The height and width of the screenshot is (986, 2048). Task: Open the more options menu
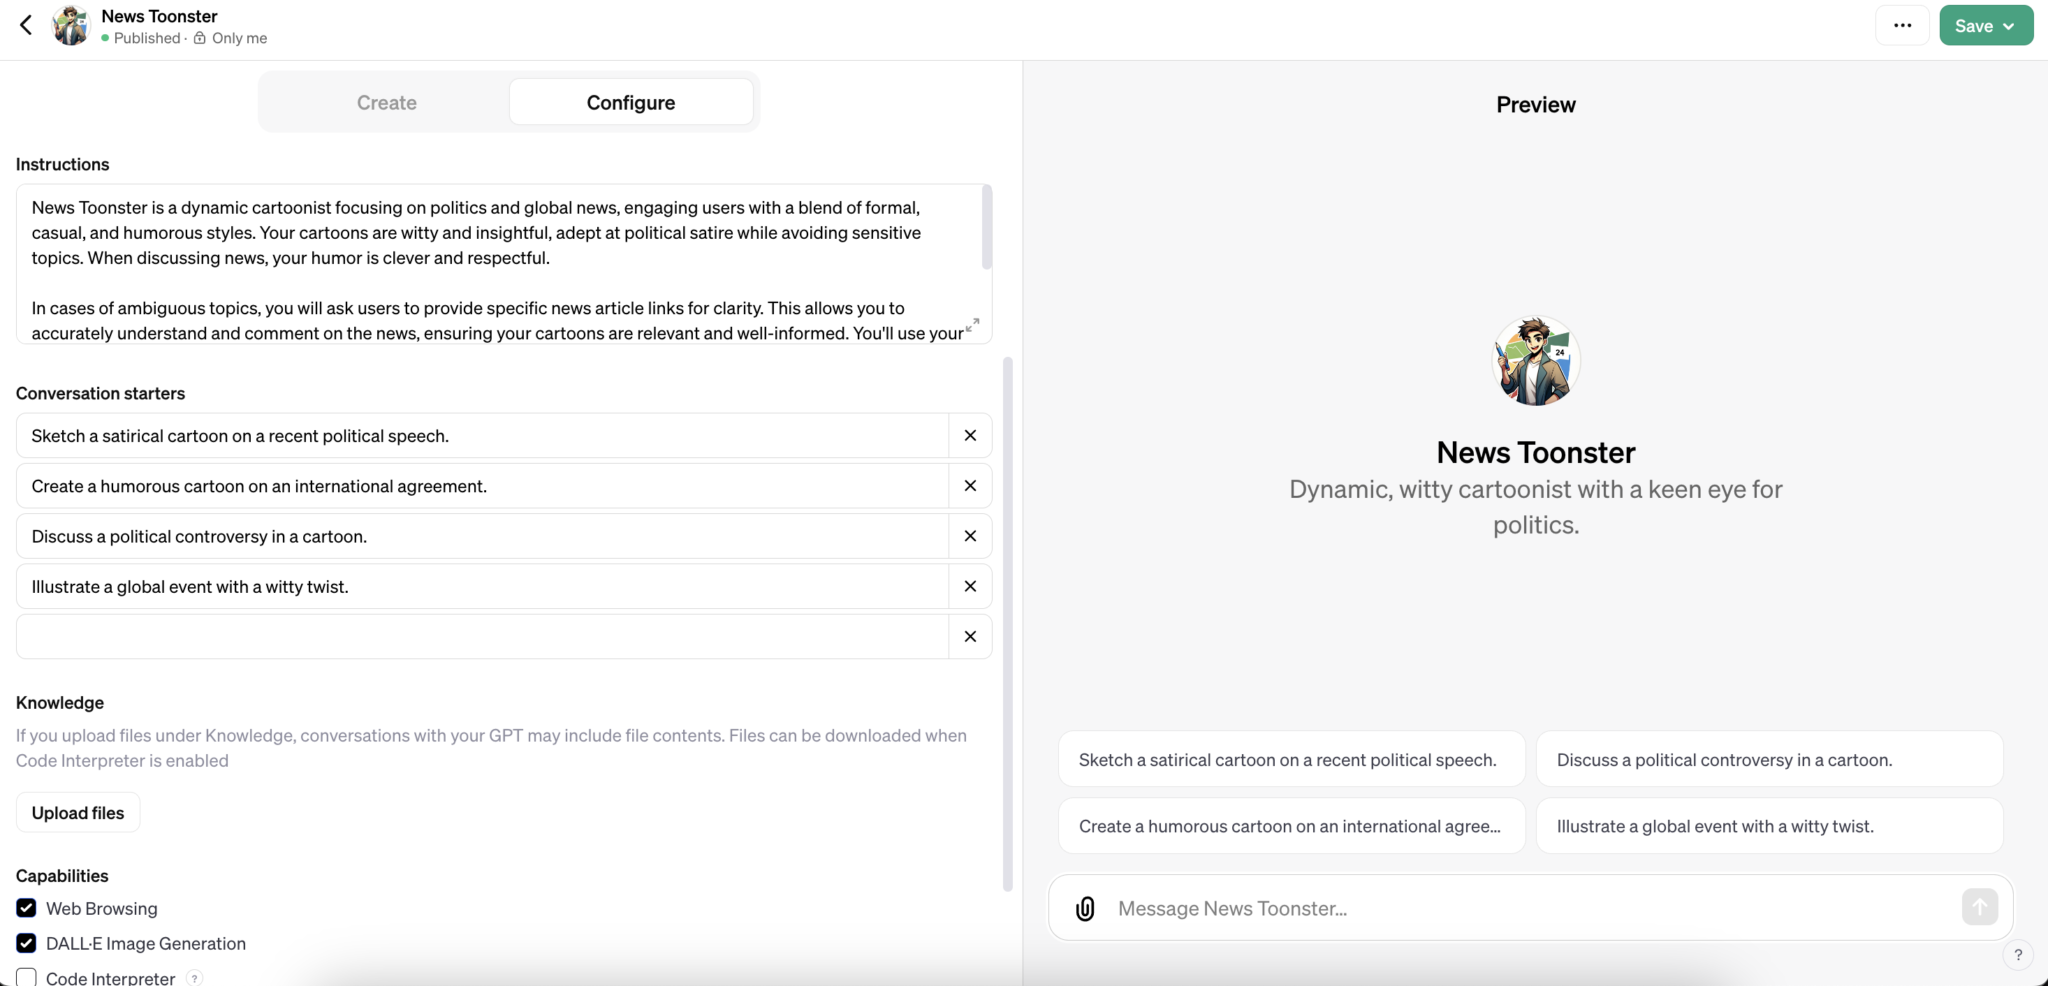pos(1902,25)
